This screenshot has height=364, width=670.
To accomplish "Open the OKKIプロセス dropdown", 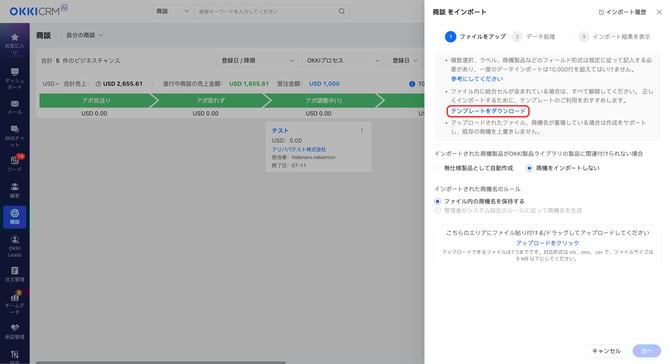I will coord(343,60).
